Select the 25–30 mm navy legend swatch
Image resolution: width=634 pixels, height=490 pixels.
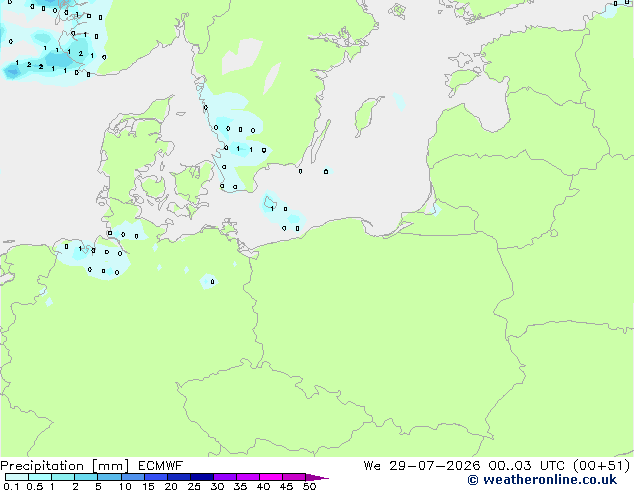(x=202, y=477)
